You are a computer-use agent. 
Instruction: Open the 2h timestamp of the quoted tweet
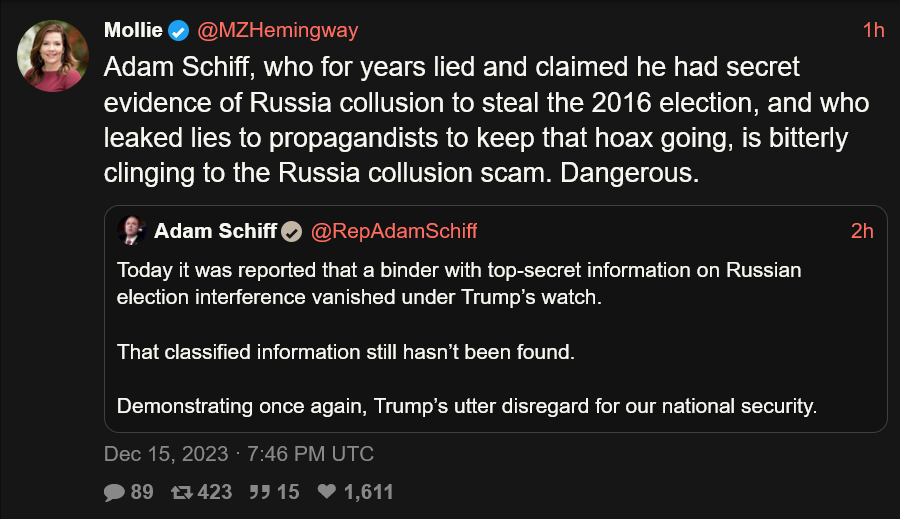862,231
